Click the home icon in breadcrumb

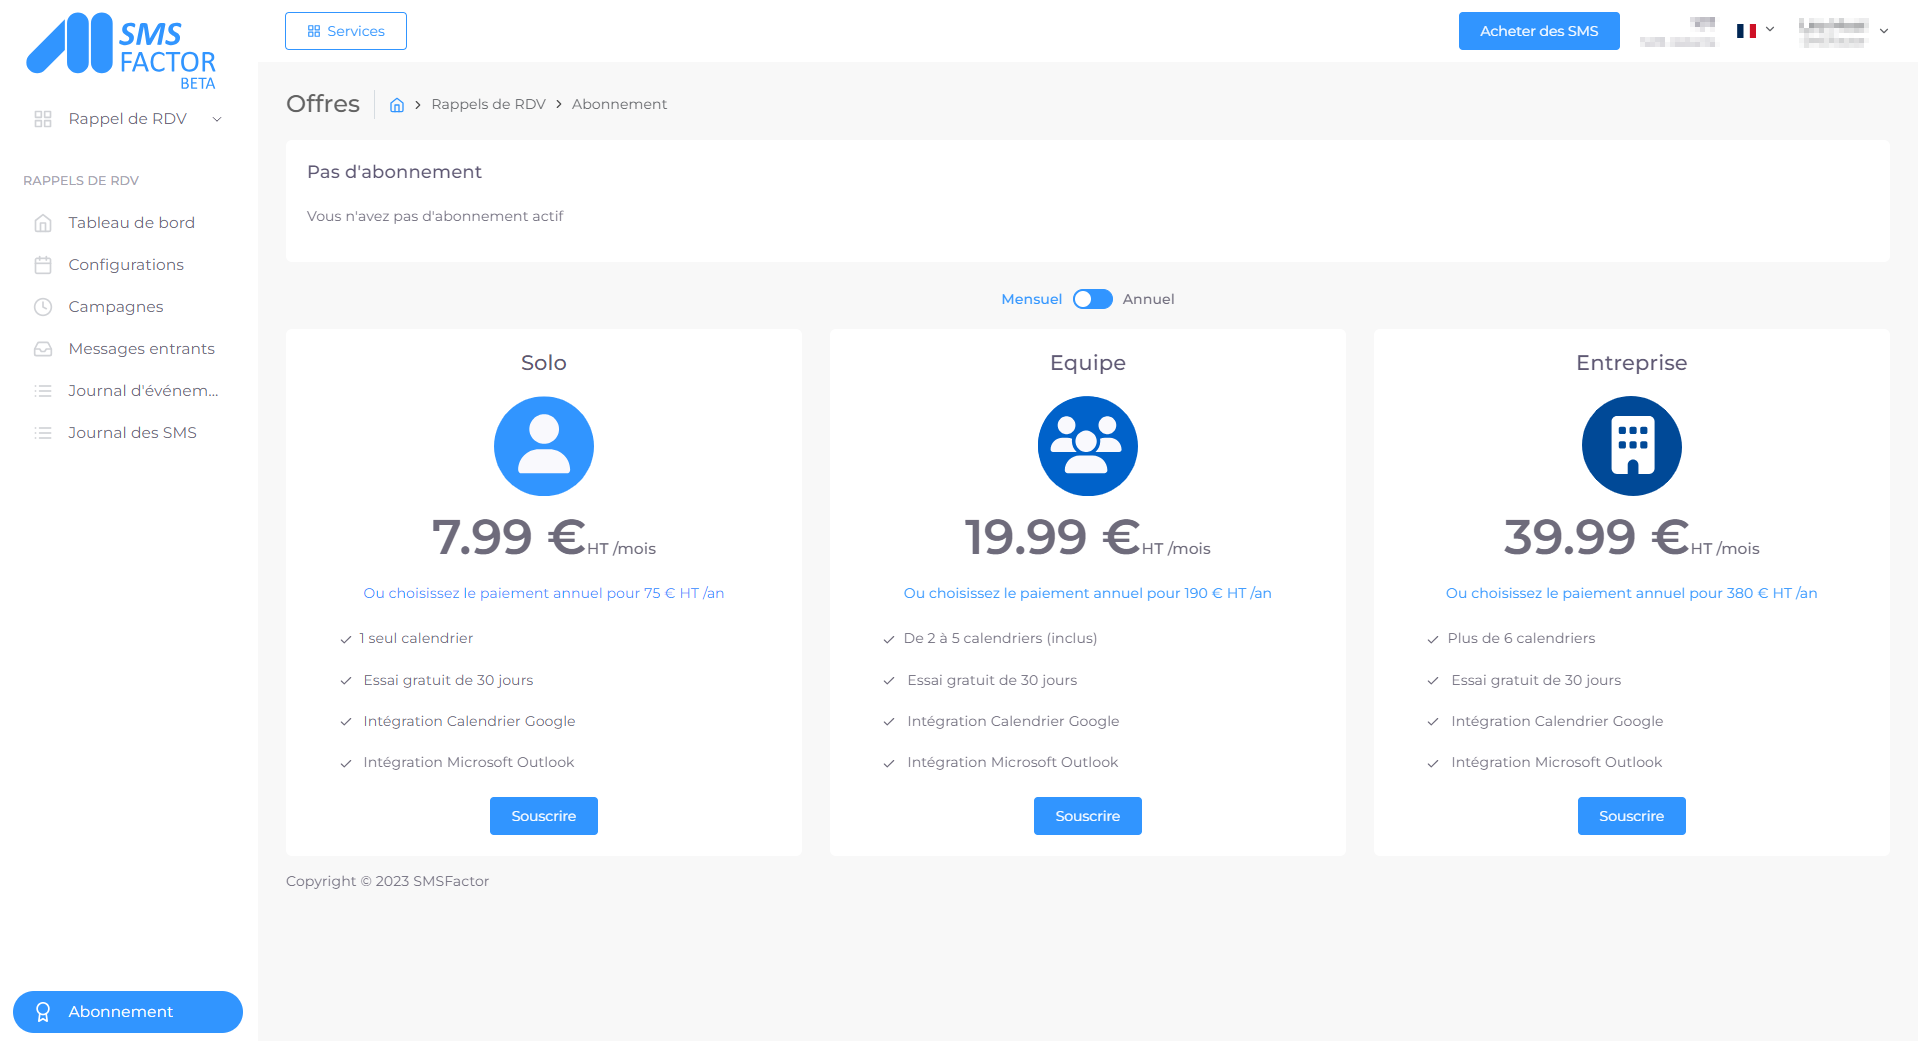[x=397, y=105]
